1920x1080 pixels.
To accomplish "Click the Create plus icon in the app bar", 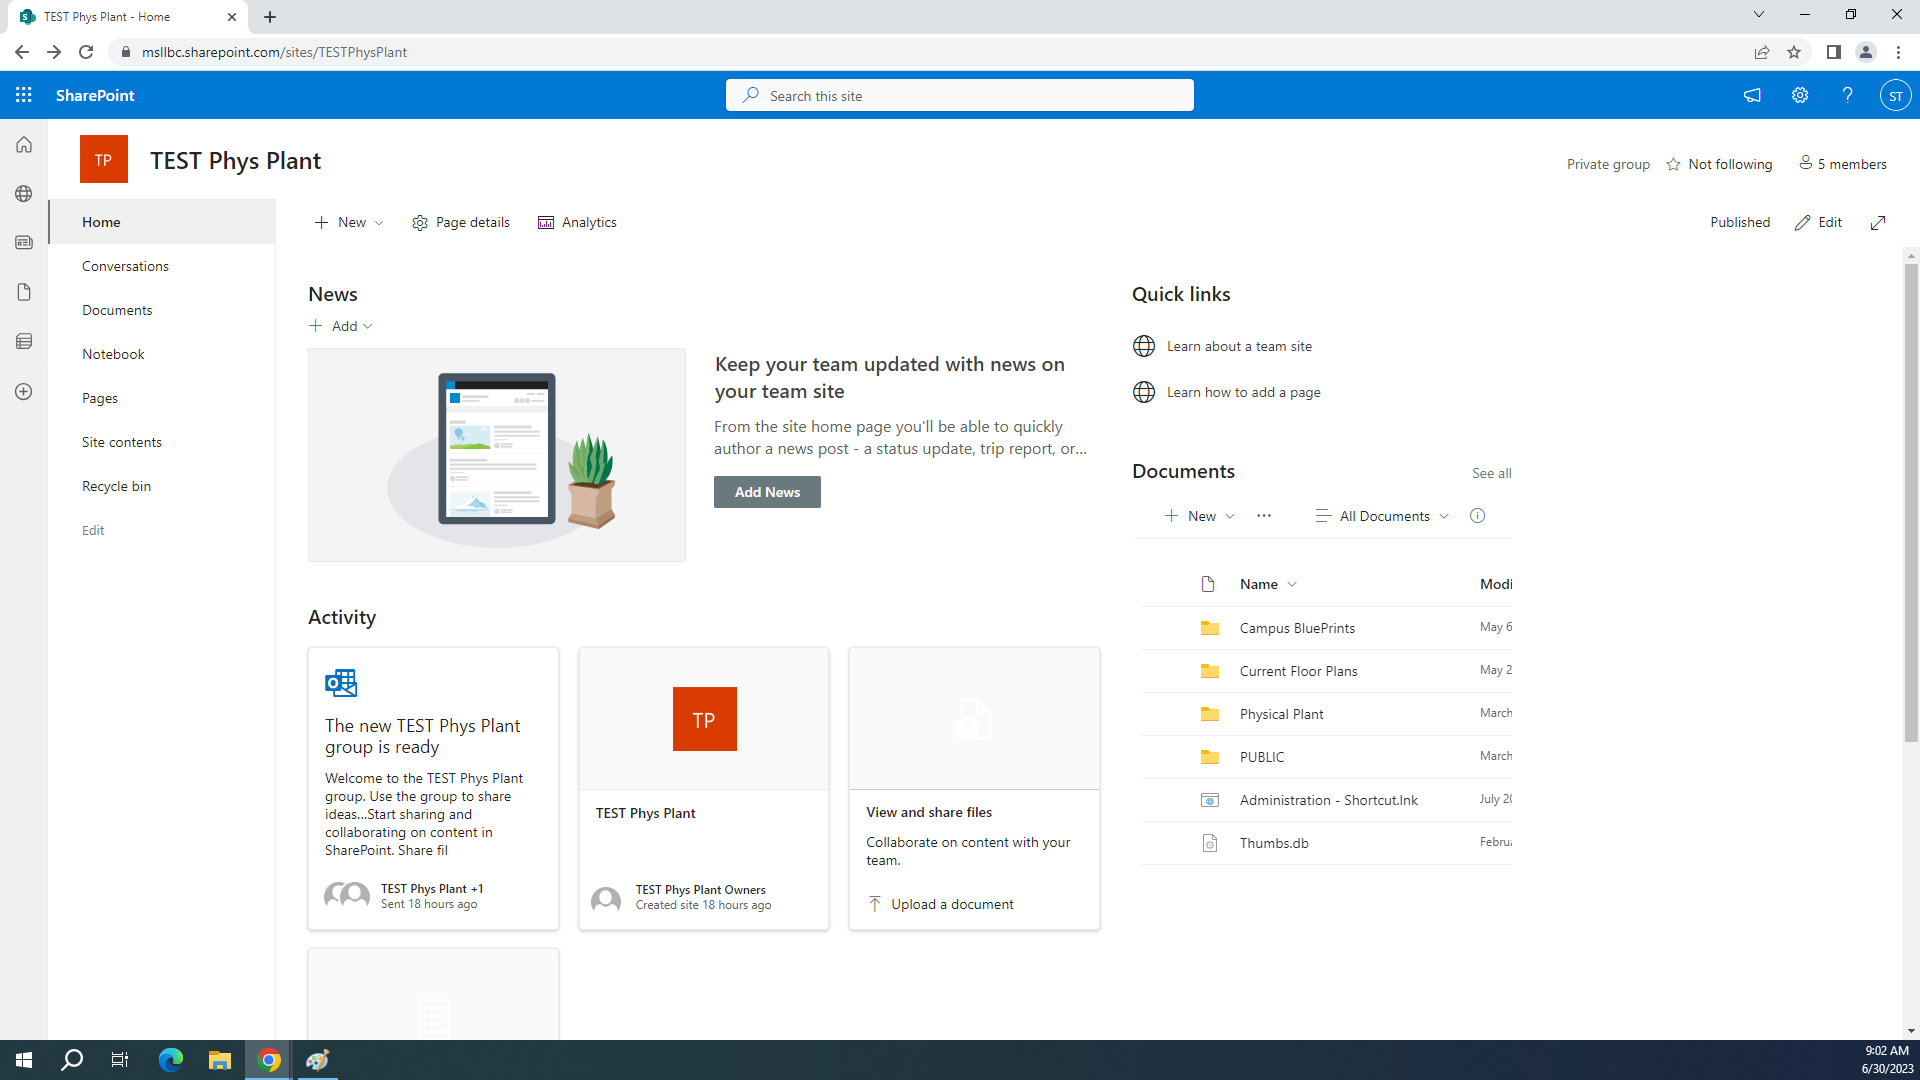I will pyautogui.click(x=24, y=392).
